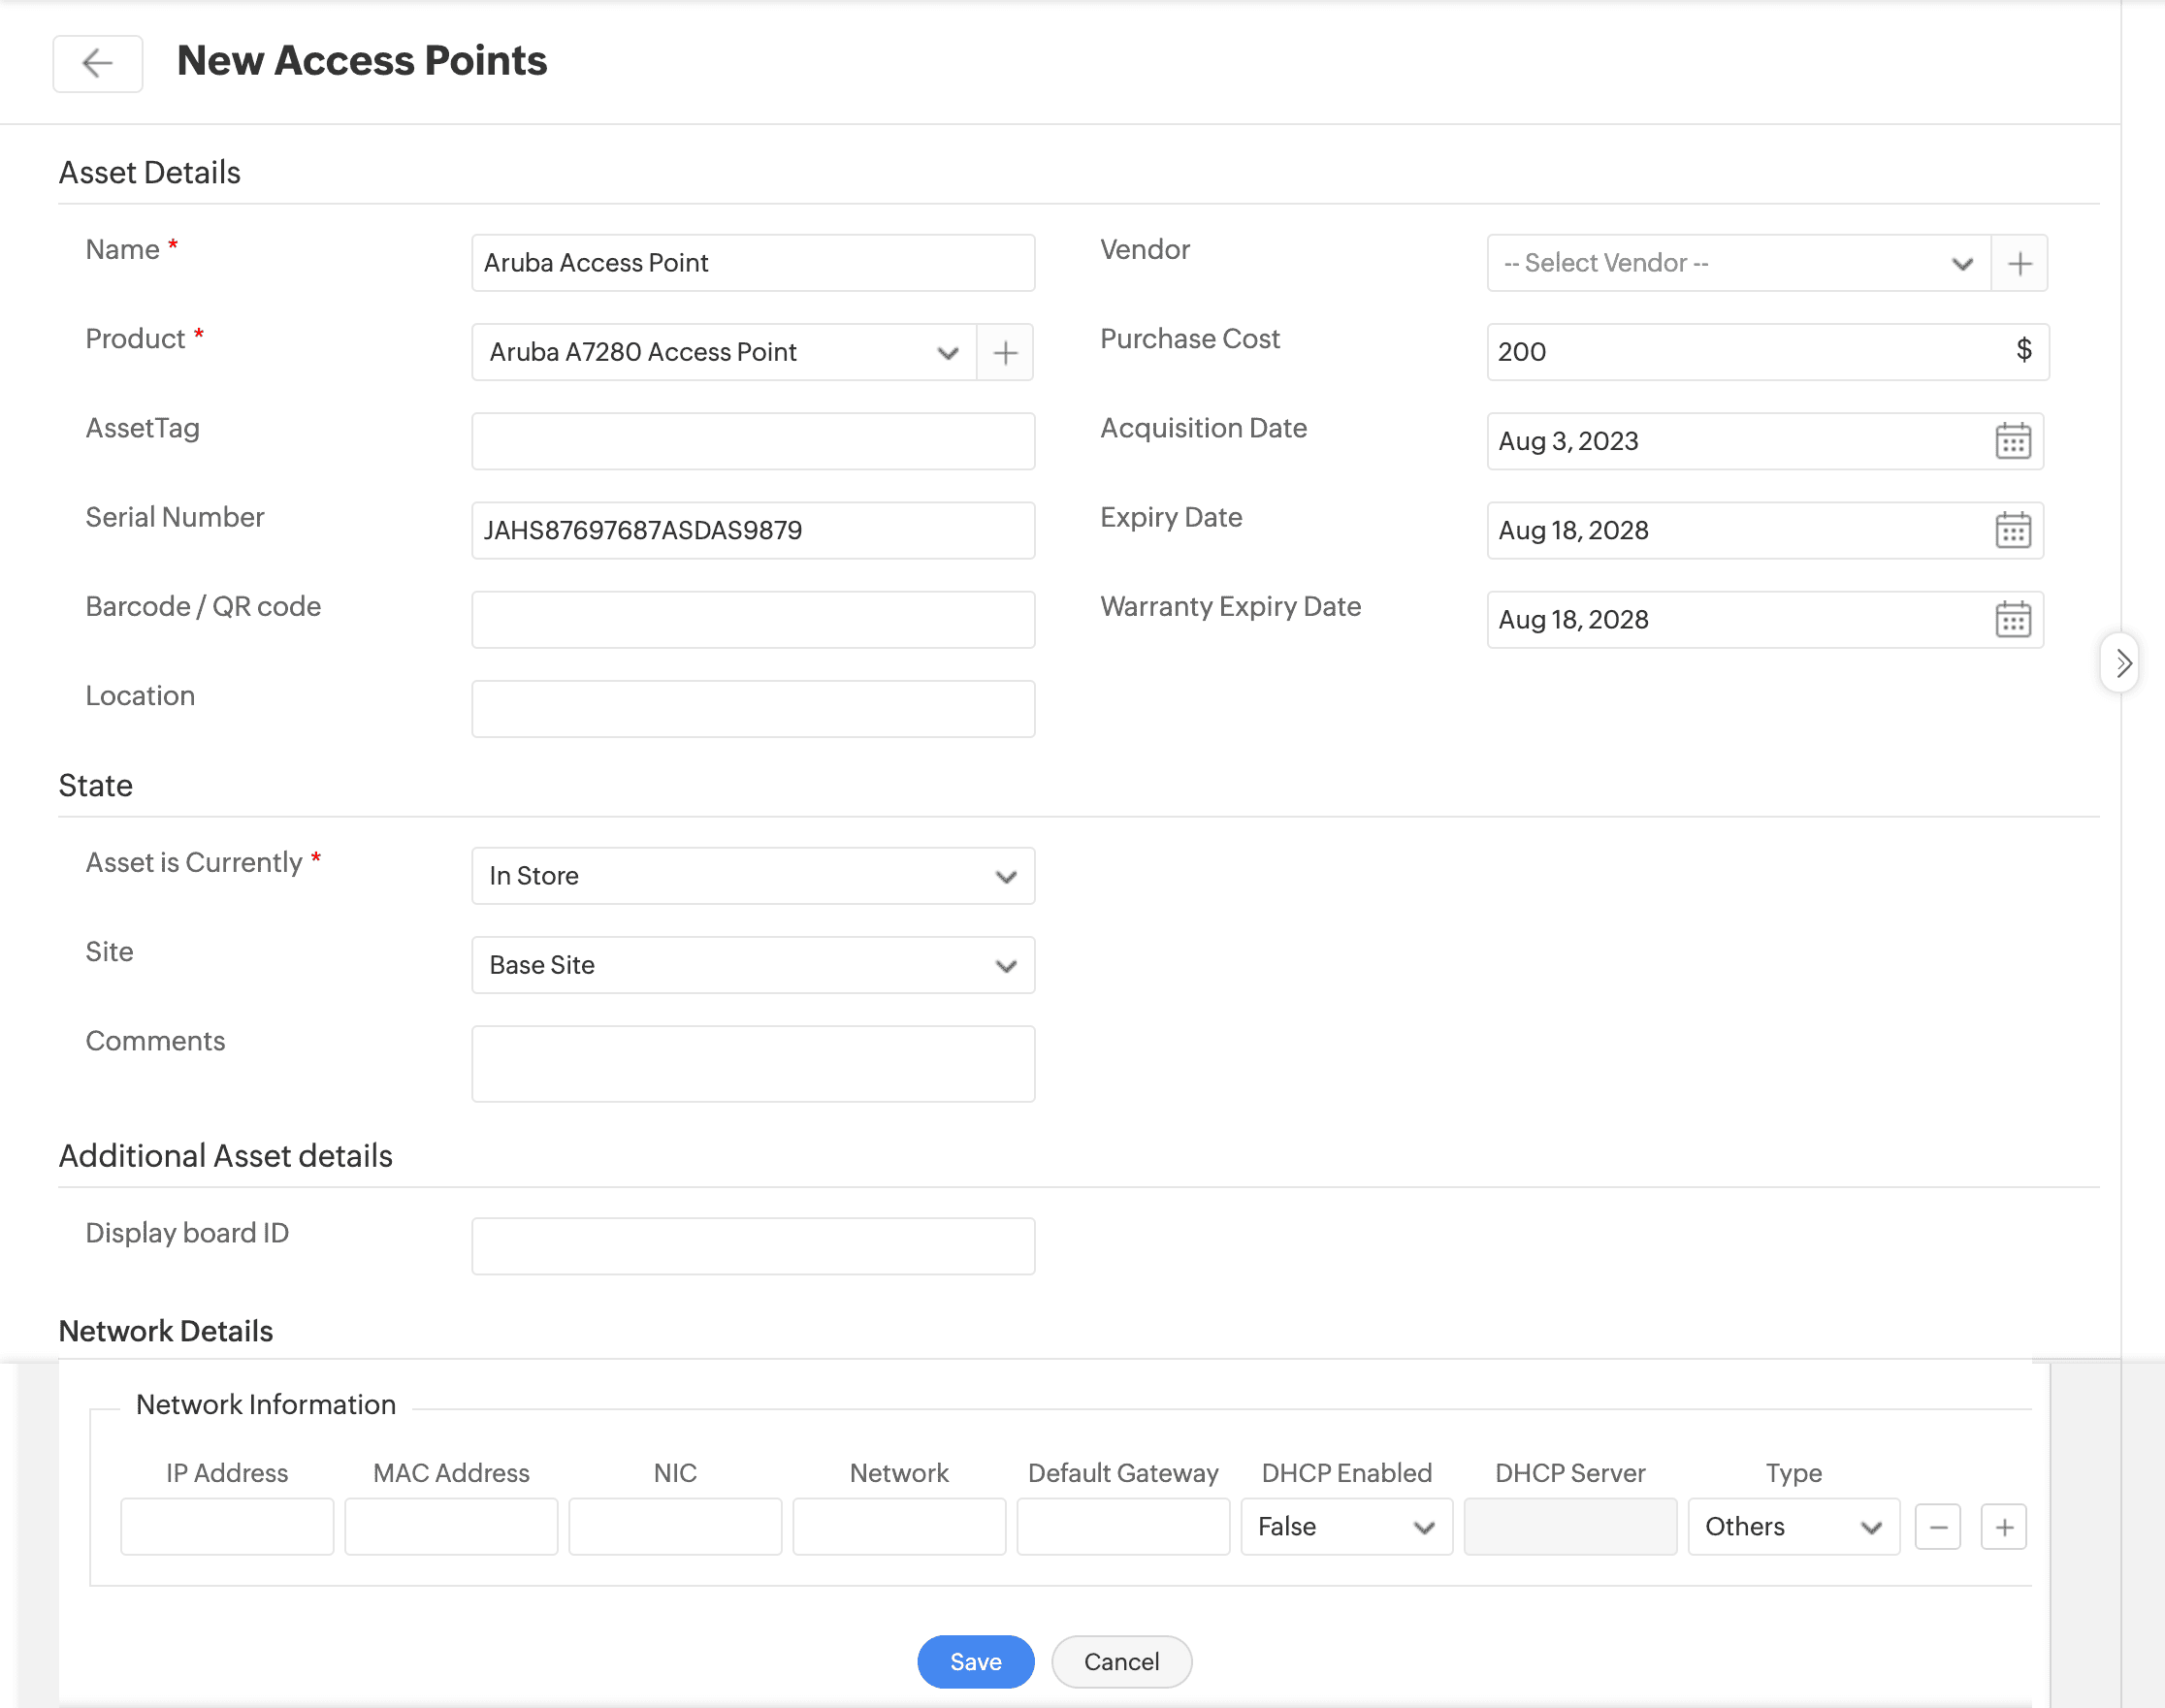
Task: Add network row with plus icon
Action: [2003, 1527]
